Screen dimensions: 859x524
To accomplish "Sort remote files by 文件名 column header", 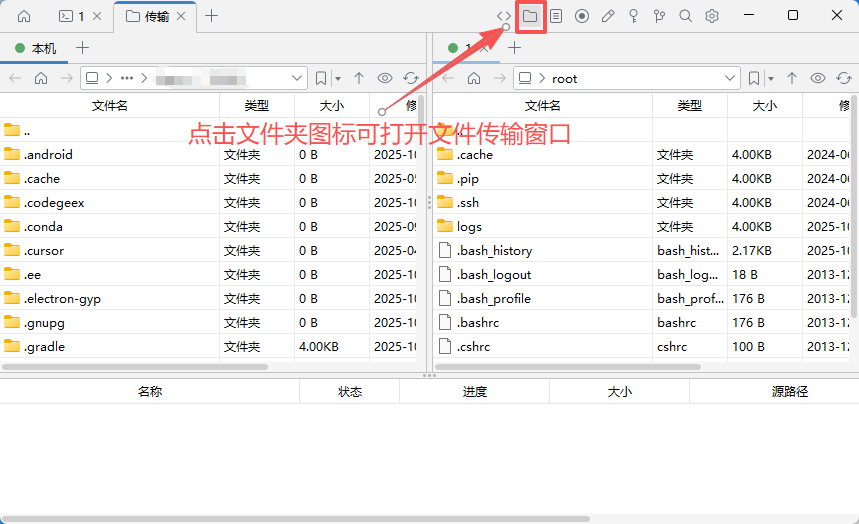I will (x=543, y=106).
